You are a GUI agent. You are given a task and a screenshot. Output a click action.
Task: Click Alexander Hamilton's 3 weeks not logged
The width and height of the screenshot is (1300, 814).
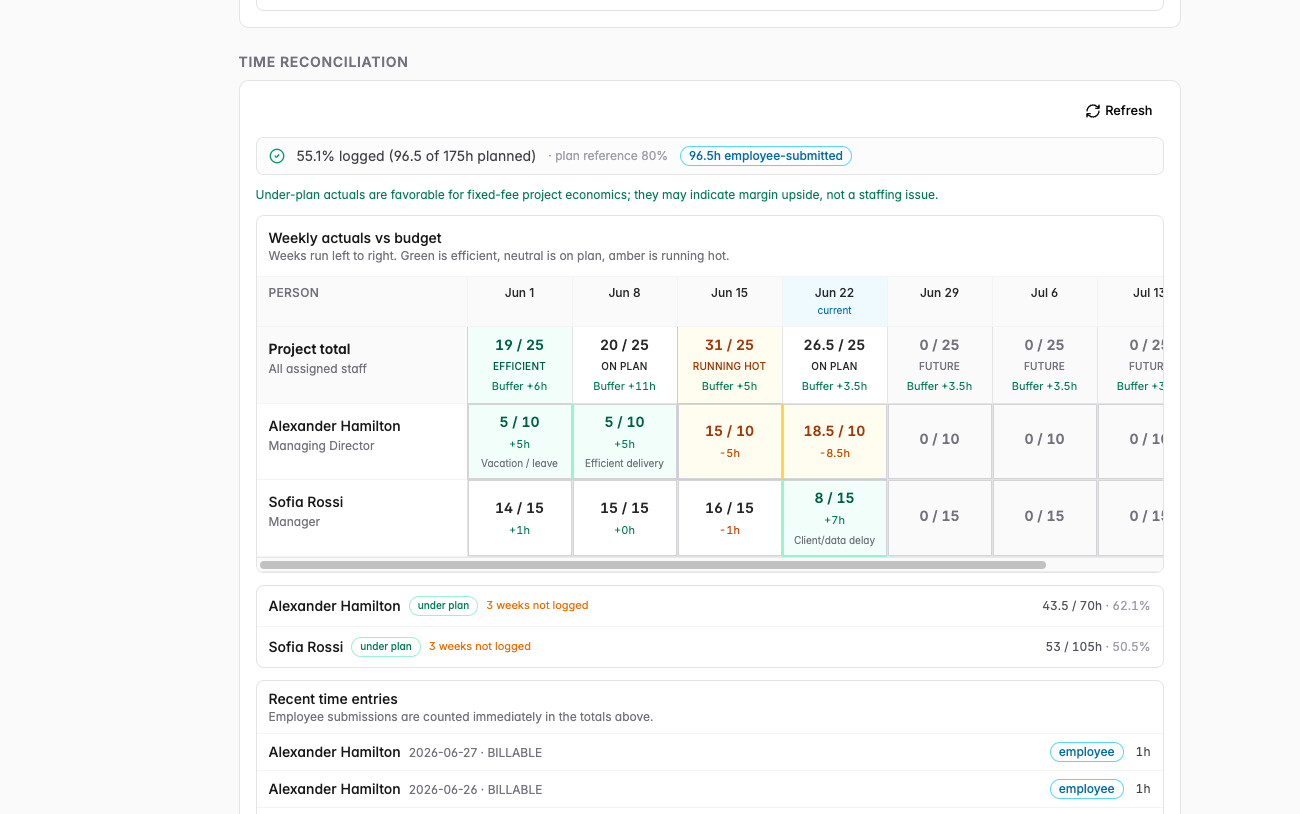pyautogui.click(x=537, y=606)
